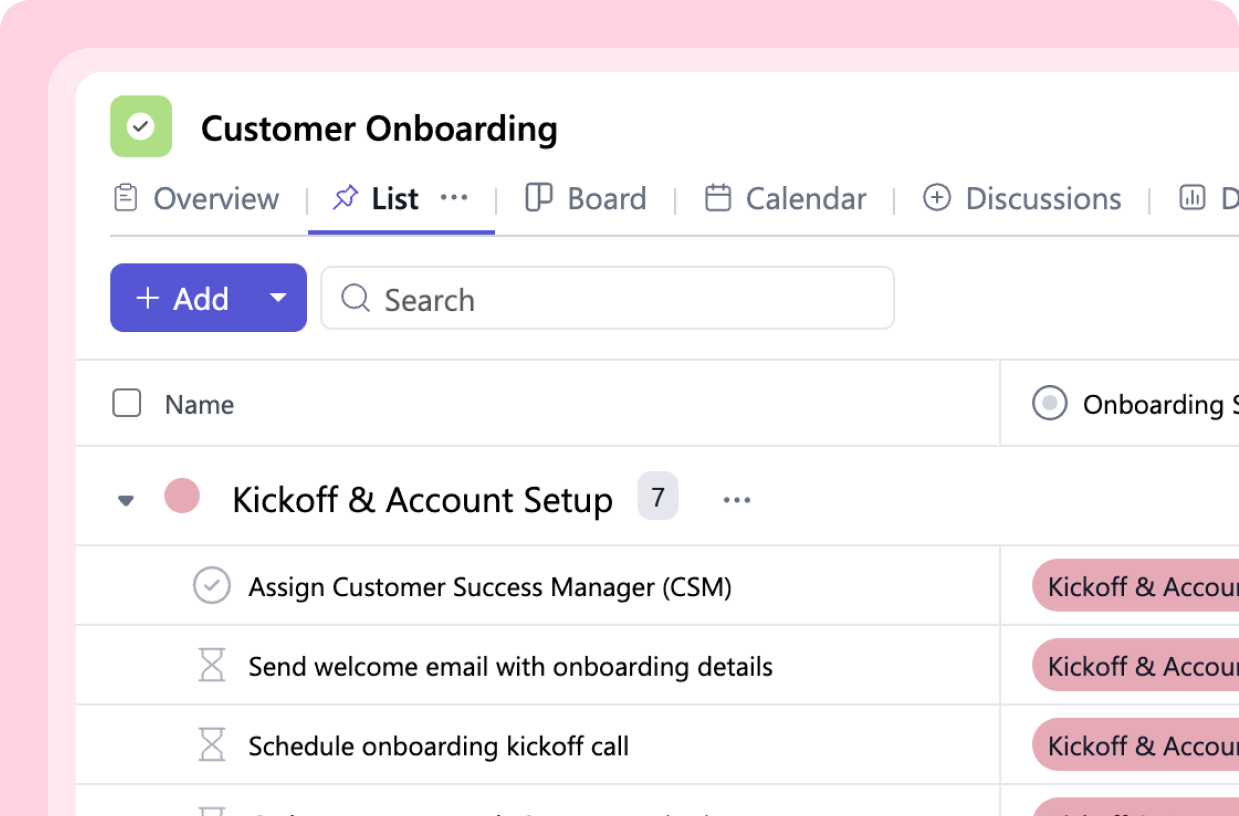Viewport: 1239px width, 816px height.
Task: Click the green Customer Onboarding project icon
Action: 141,127
